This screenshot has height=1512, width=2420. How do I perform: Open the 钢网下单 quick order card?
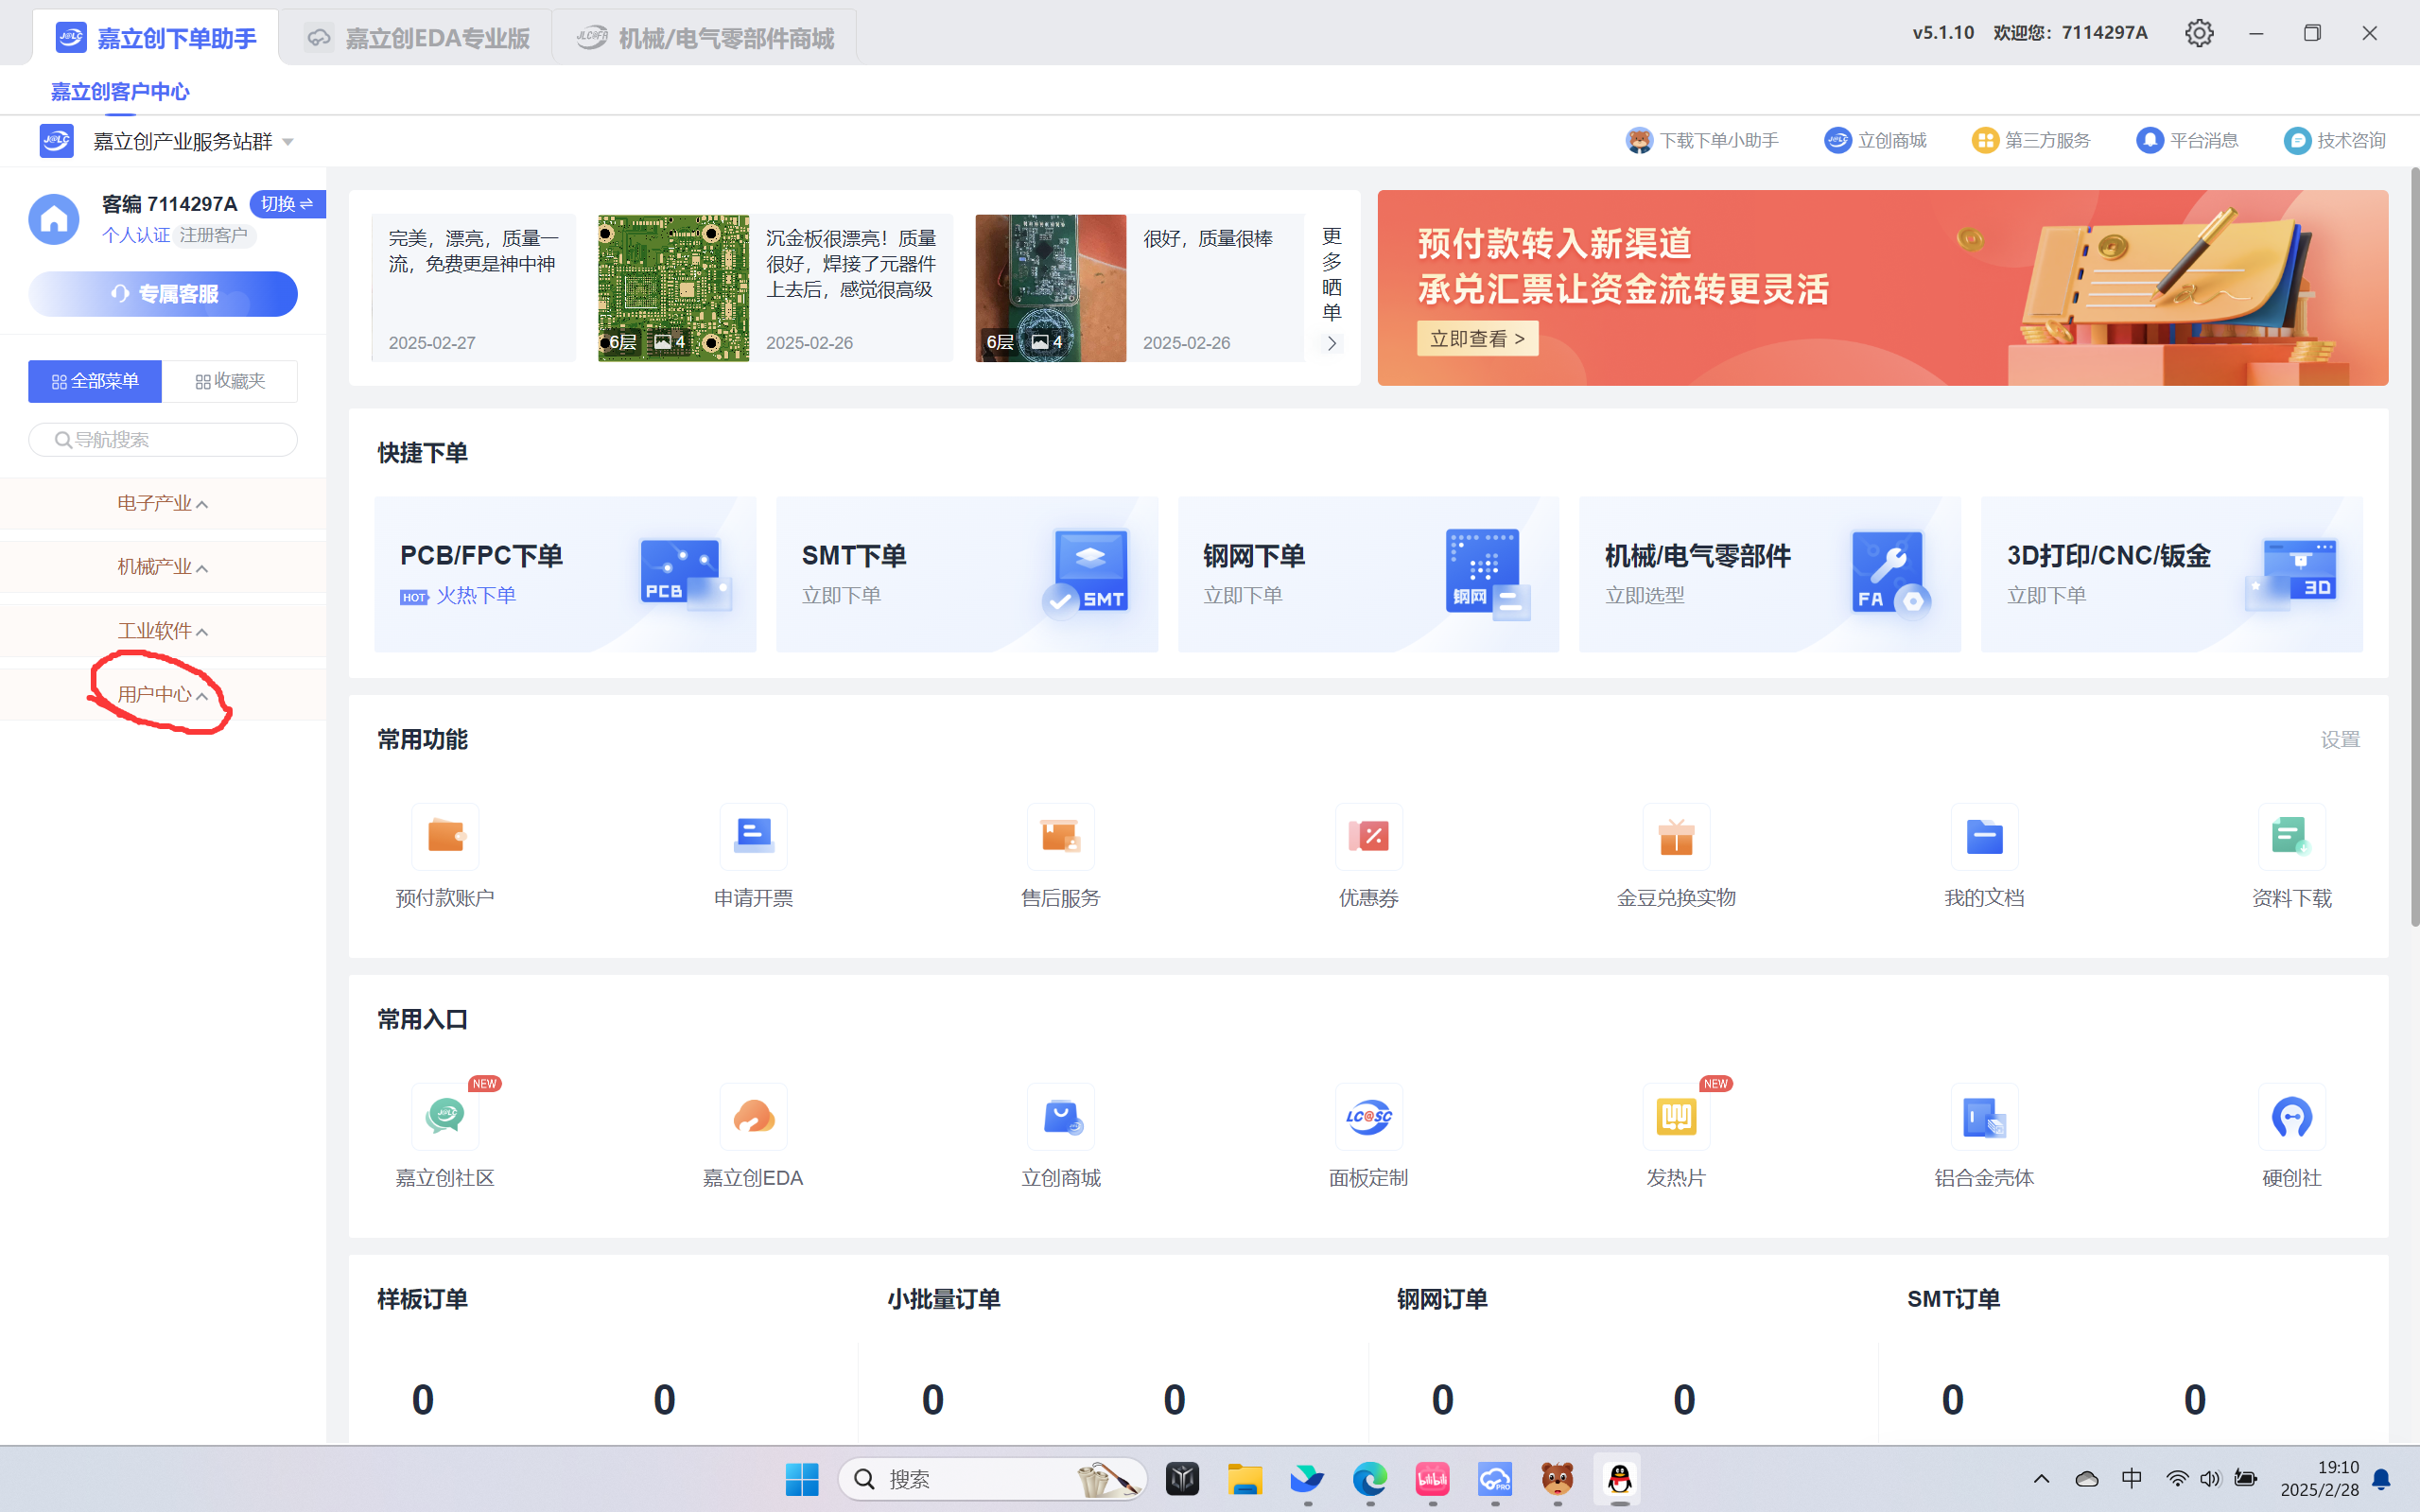tap(1368, 574)
